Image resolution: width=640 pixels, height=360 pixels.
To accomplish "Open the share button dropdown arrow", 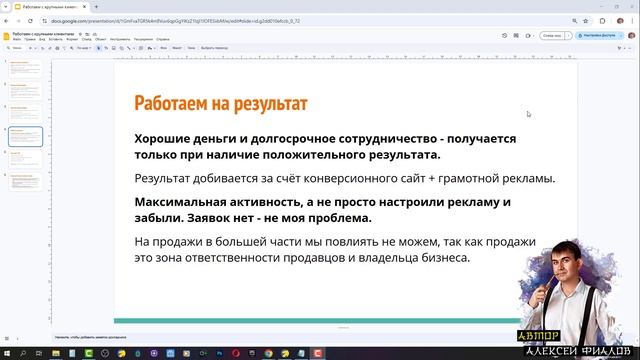I will 621,36.
